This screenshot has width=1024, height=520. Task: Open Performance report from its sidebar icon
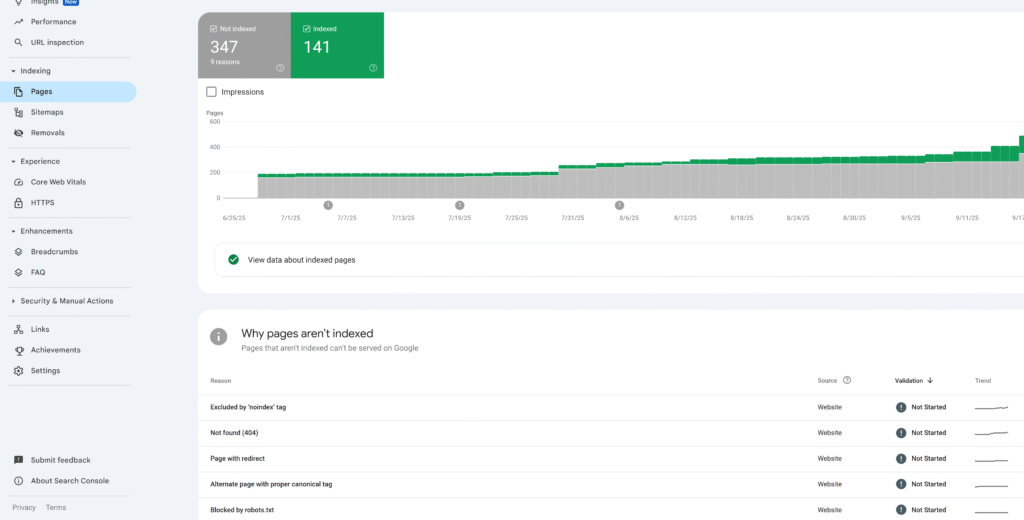[18, 22]
